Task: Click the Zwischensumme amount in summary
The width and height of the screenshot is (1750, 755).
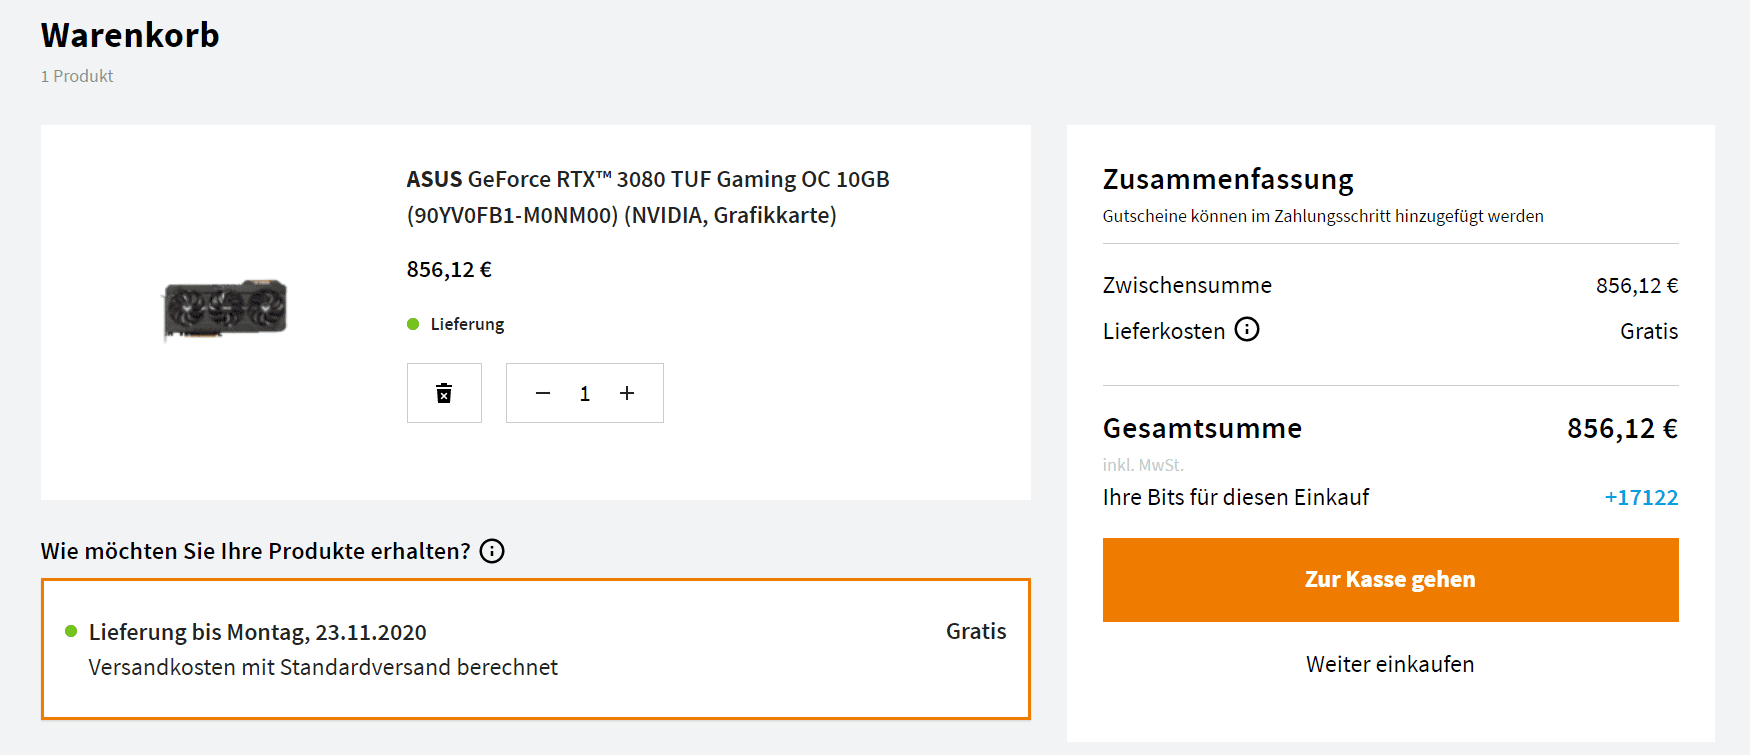Action: pos(1637,286)
